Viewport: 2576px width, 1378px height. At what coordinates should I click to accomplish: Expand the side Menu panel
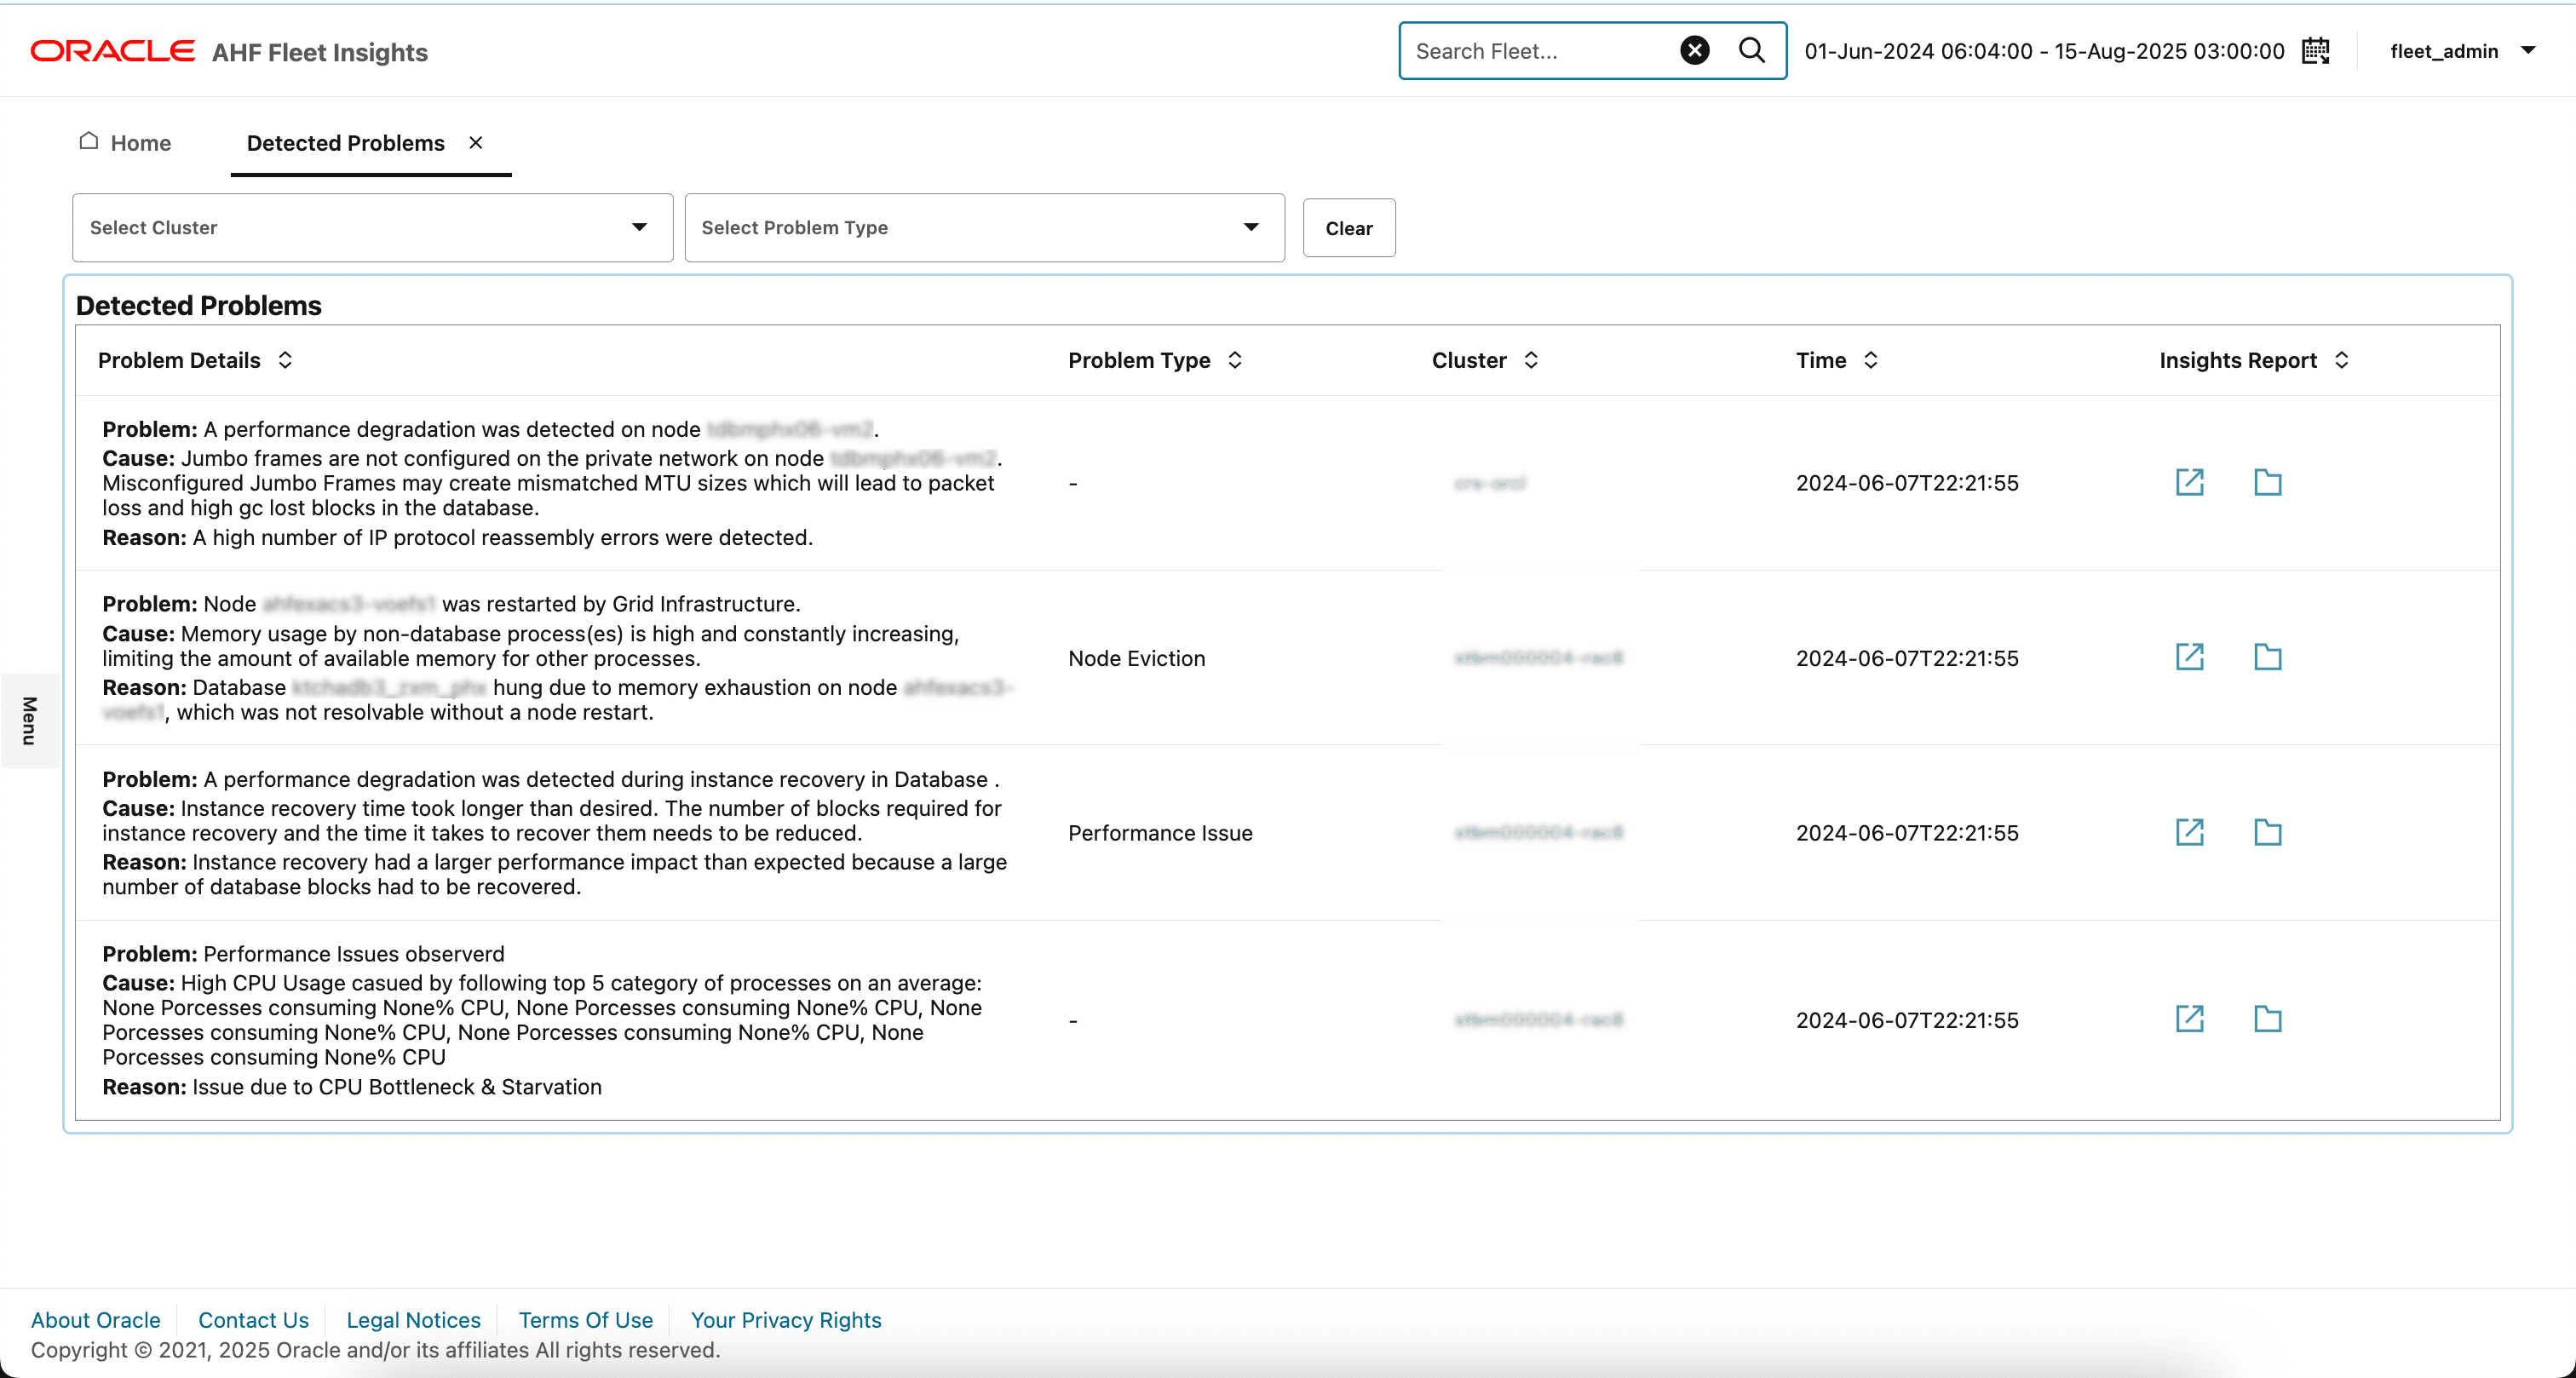[x=29, y=720]
